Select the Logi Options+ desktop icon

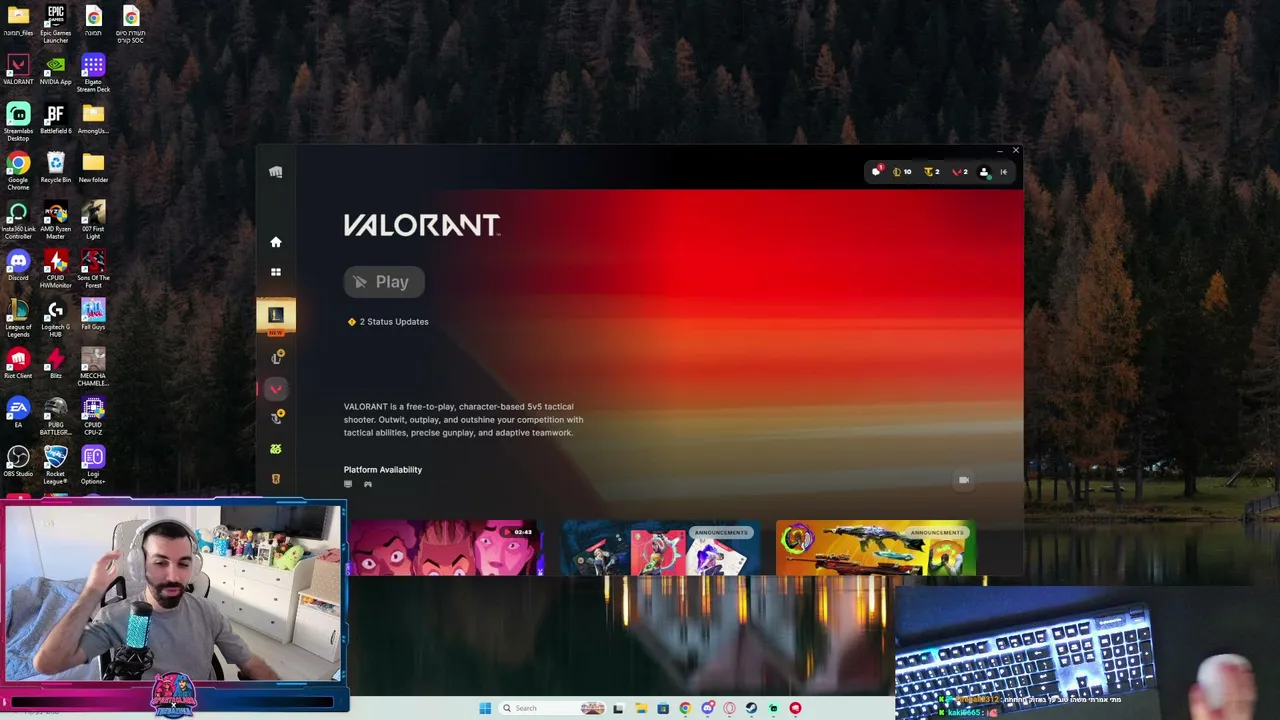click(93, 465)
